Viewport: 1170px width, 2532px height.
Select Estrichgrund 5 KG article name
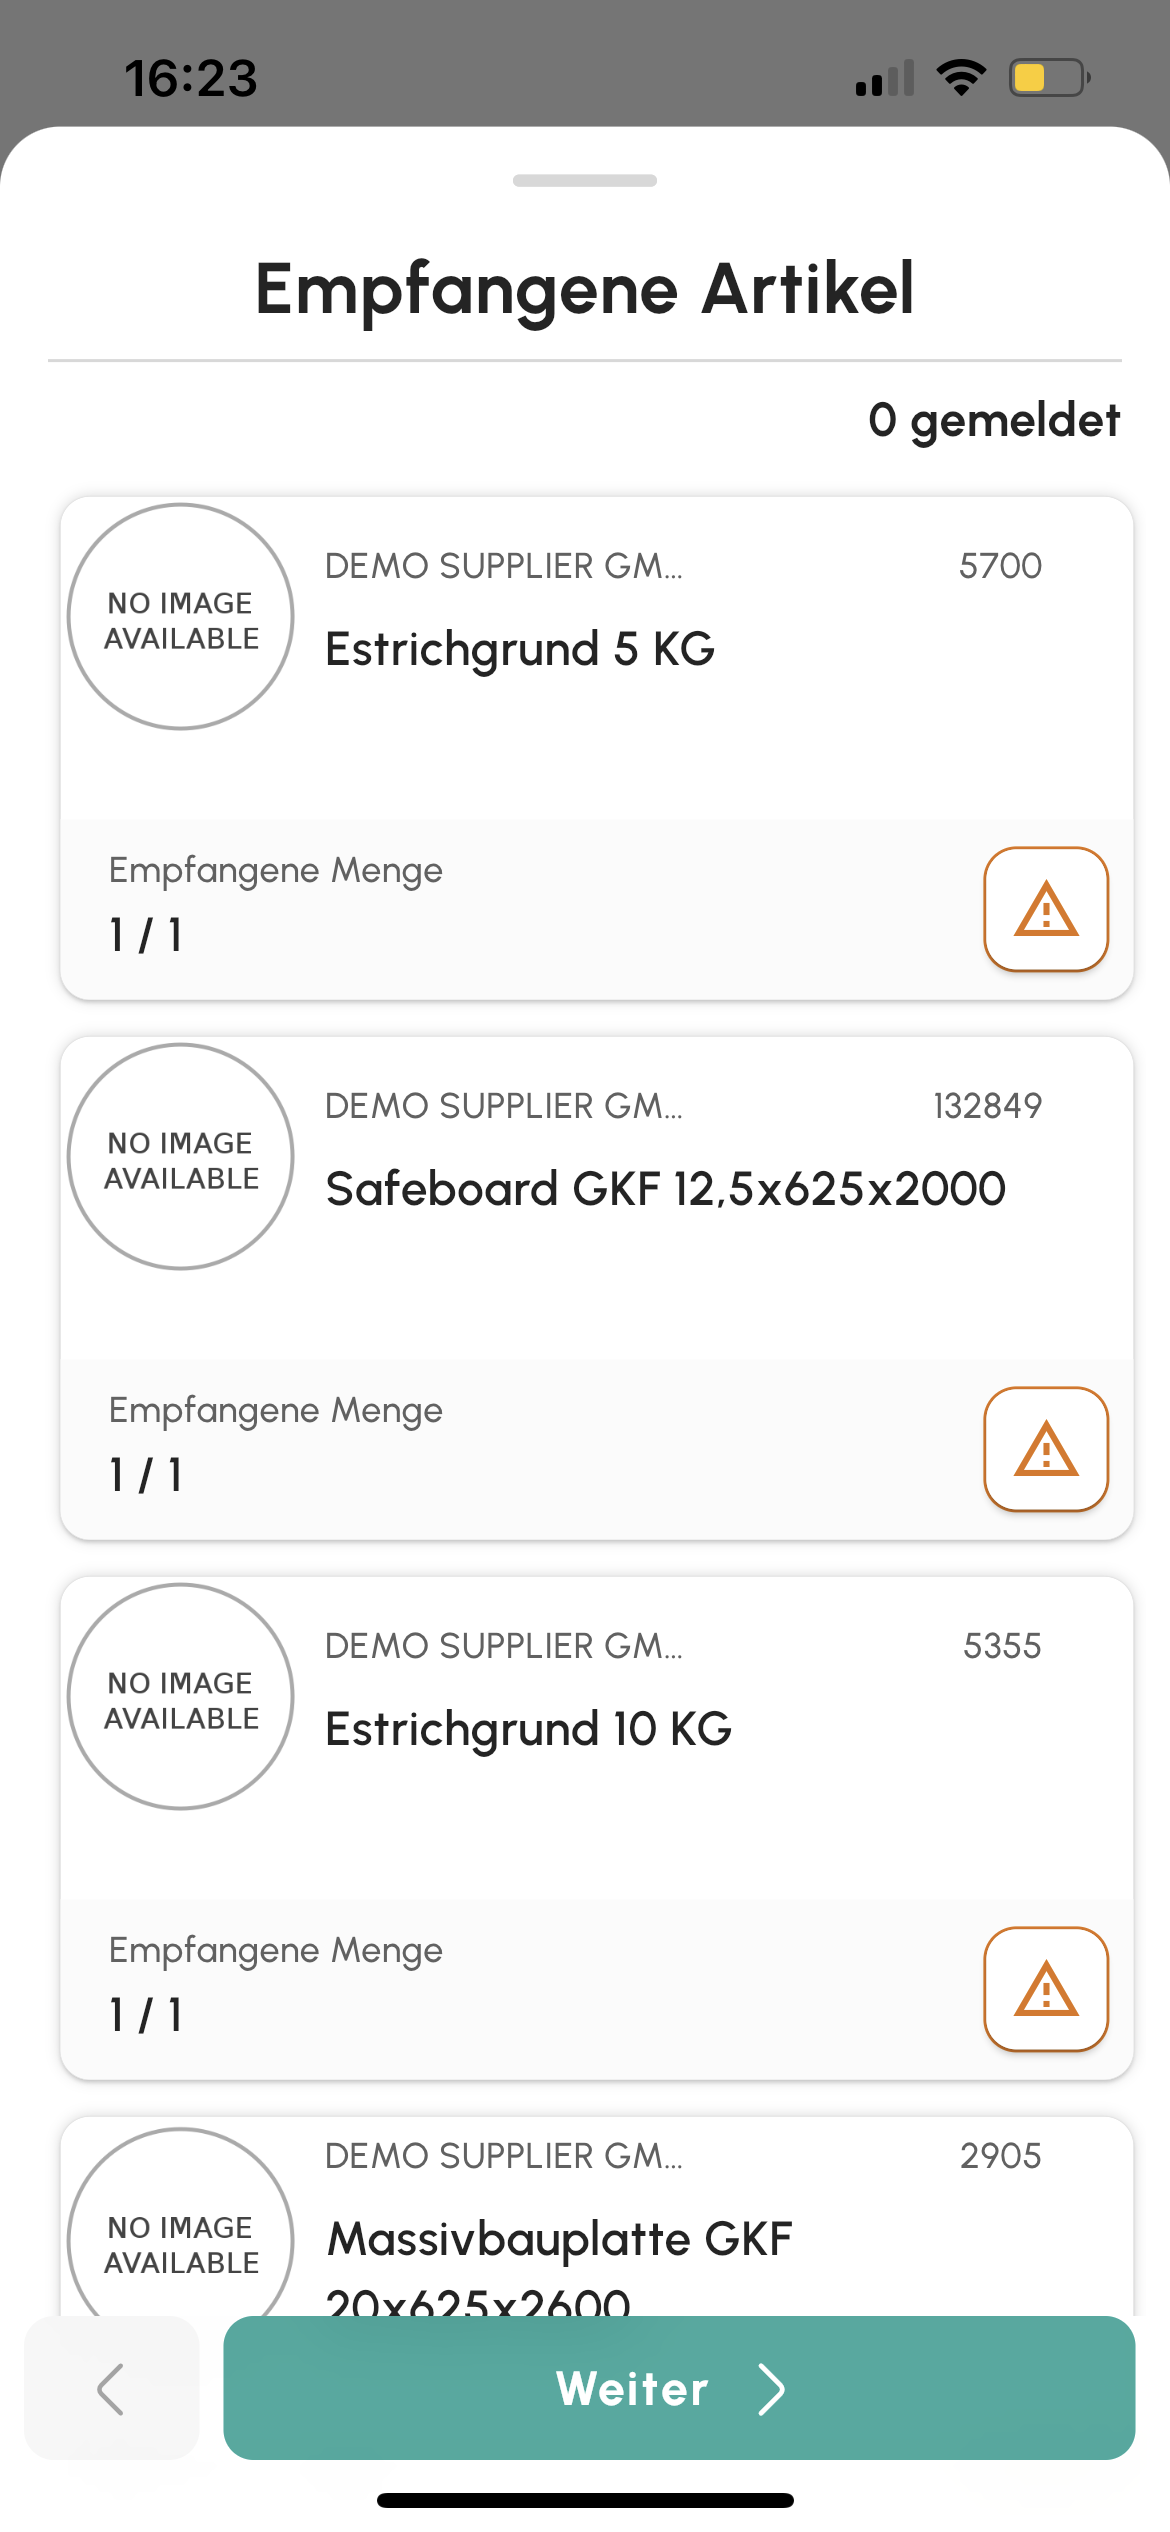[520, 650]
